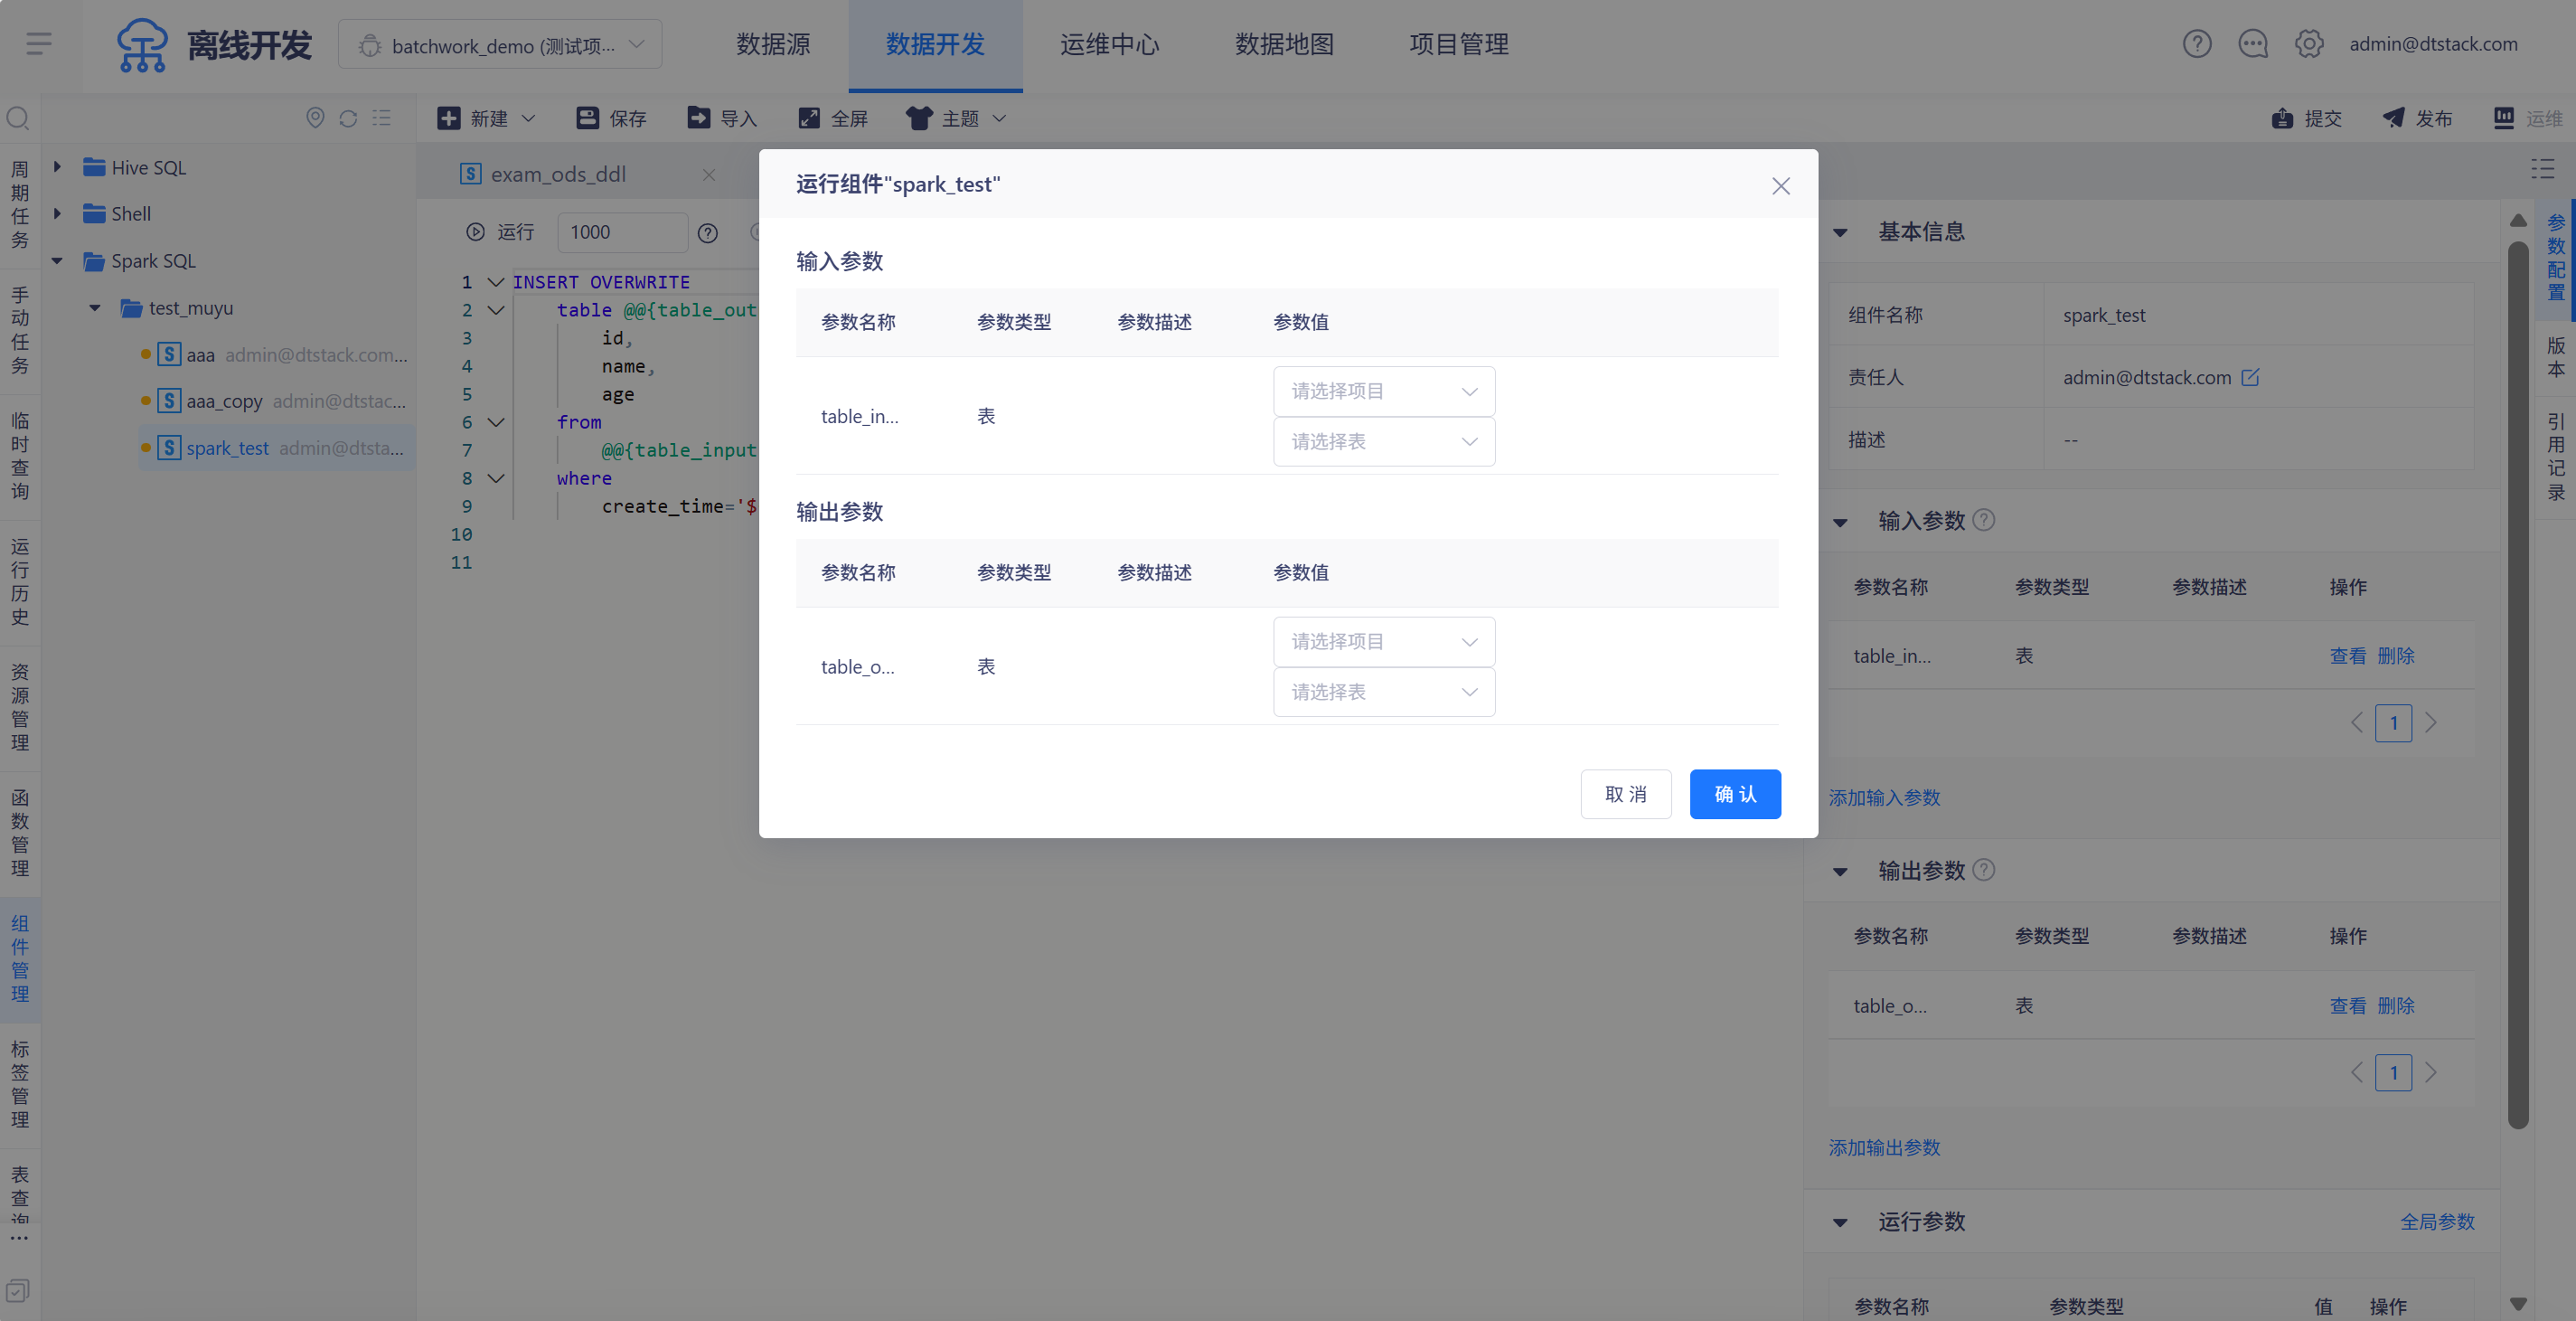Image resolution: width=2576 pixels, height=1321 pixels.
Task: Open 参数配置 in the right sidebar
Action: [2556, 258]
